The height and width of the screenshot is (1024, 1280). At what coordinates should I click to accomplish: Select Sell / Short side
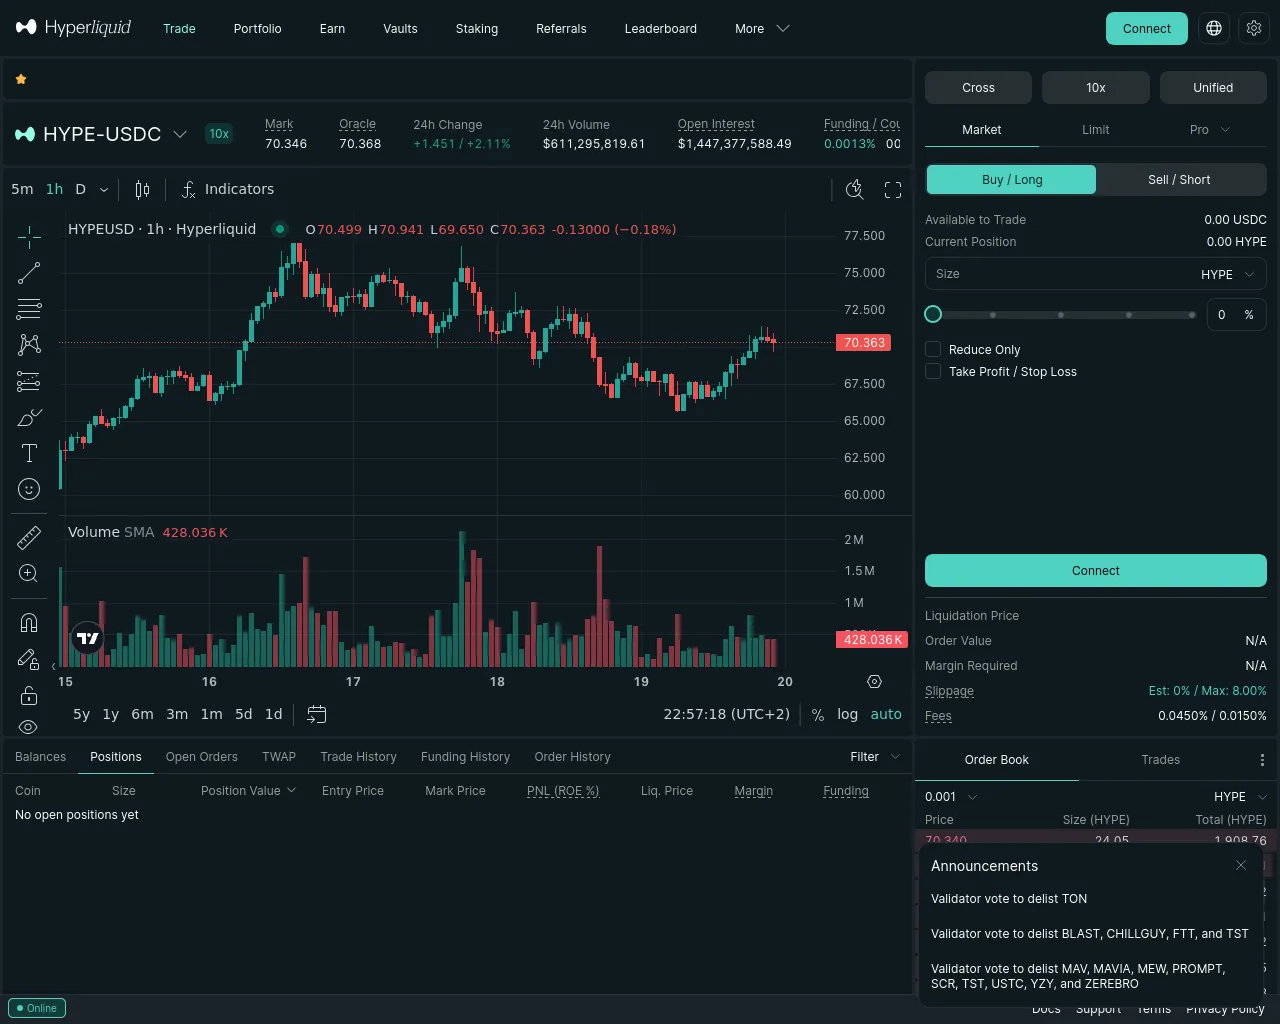pos(1180,179)
